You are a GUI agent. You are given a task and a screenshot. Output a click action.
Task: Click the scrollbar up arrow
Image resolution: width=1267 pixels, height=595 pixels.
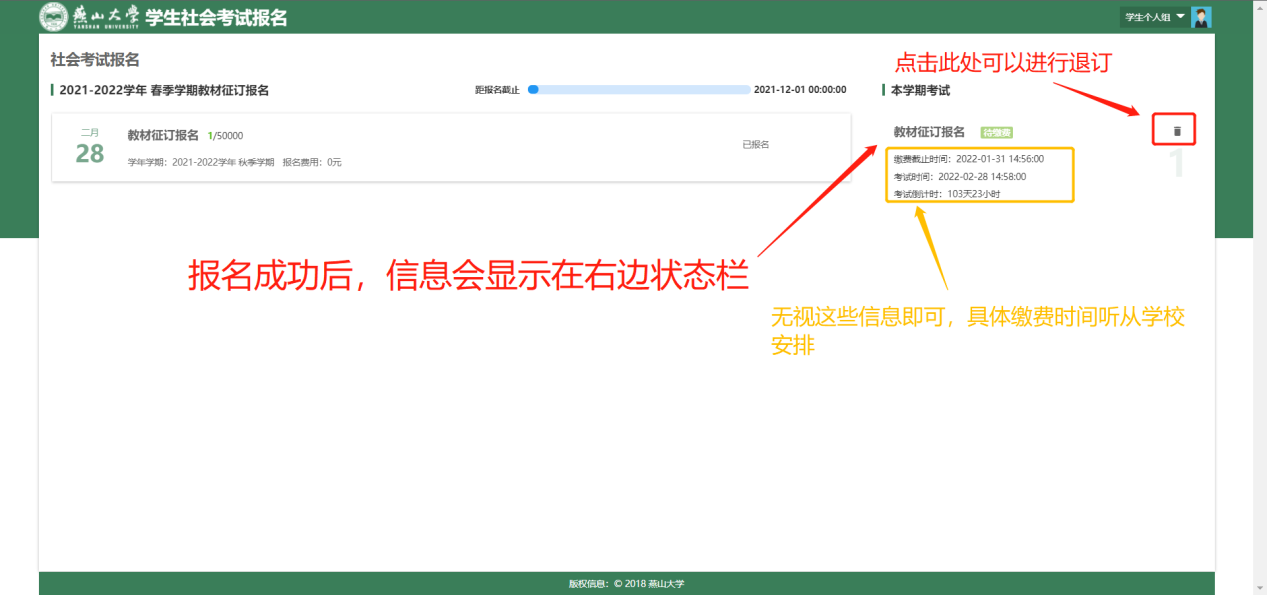[1259, 7]
